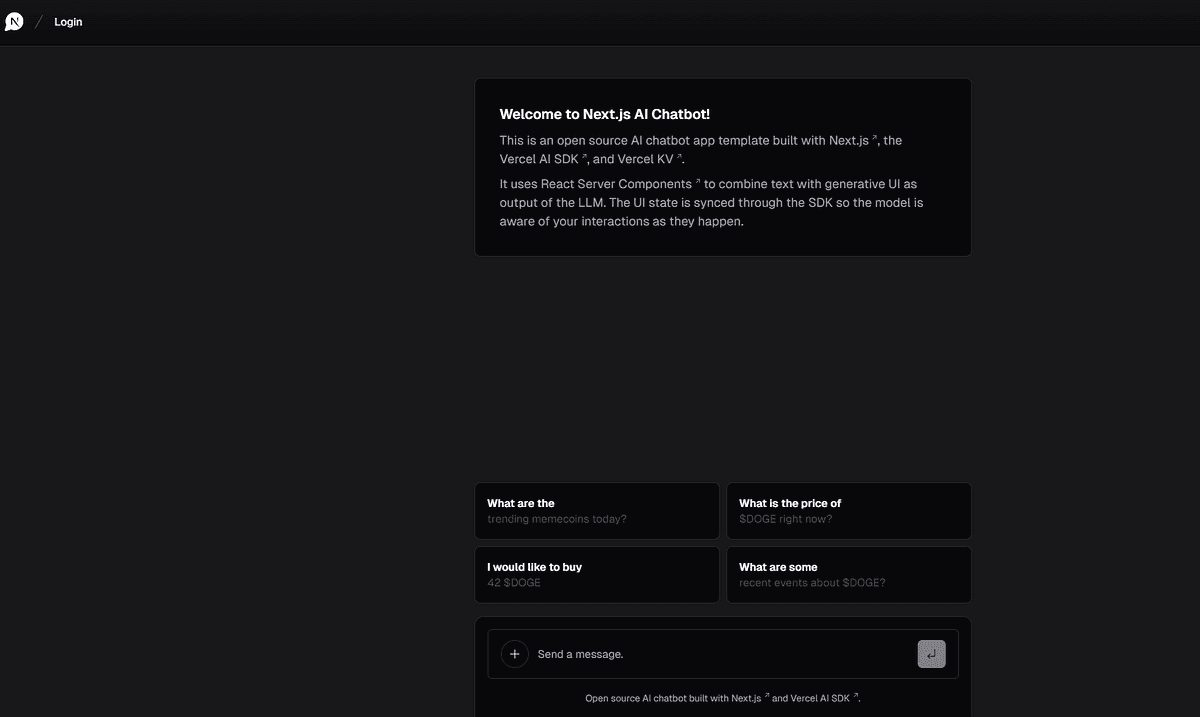The width and height of the screenshot is (1200, 717).
Task: Click external arrow after footer Vercel AI SDK
Action: click(x=855, y=696)
